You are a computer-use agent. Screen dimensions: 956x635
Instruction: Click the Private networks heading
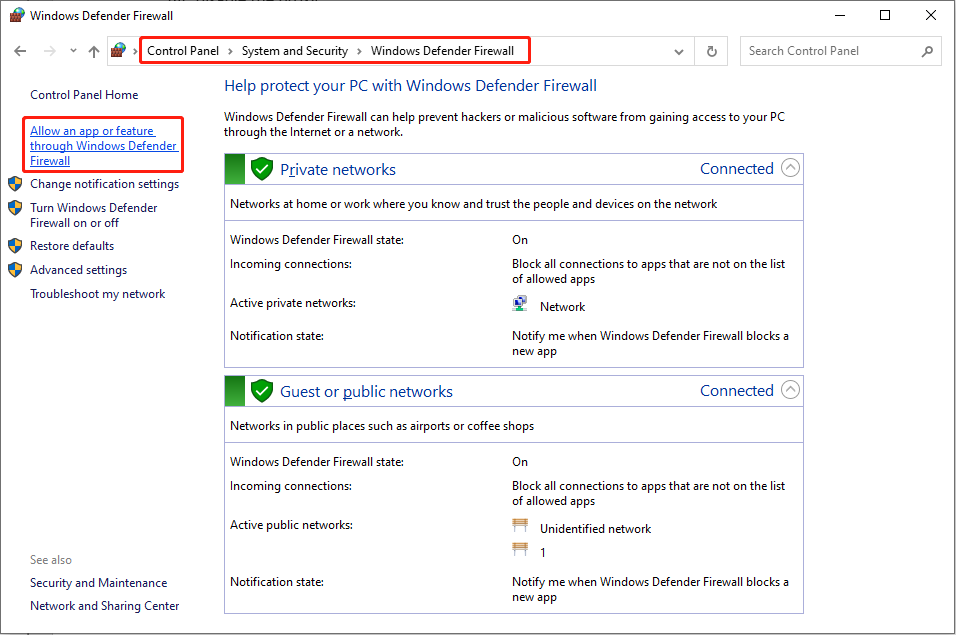[338, 169]
